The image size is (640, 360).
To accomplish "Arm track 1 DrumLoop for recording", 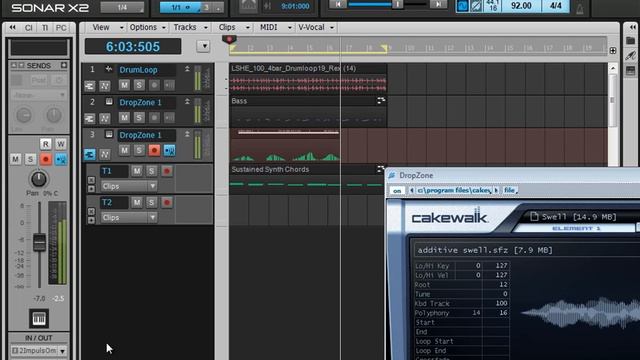I will (154, 85).
